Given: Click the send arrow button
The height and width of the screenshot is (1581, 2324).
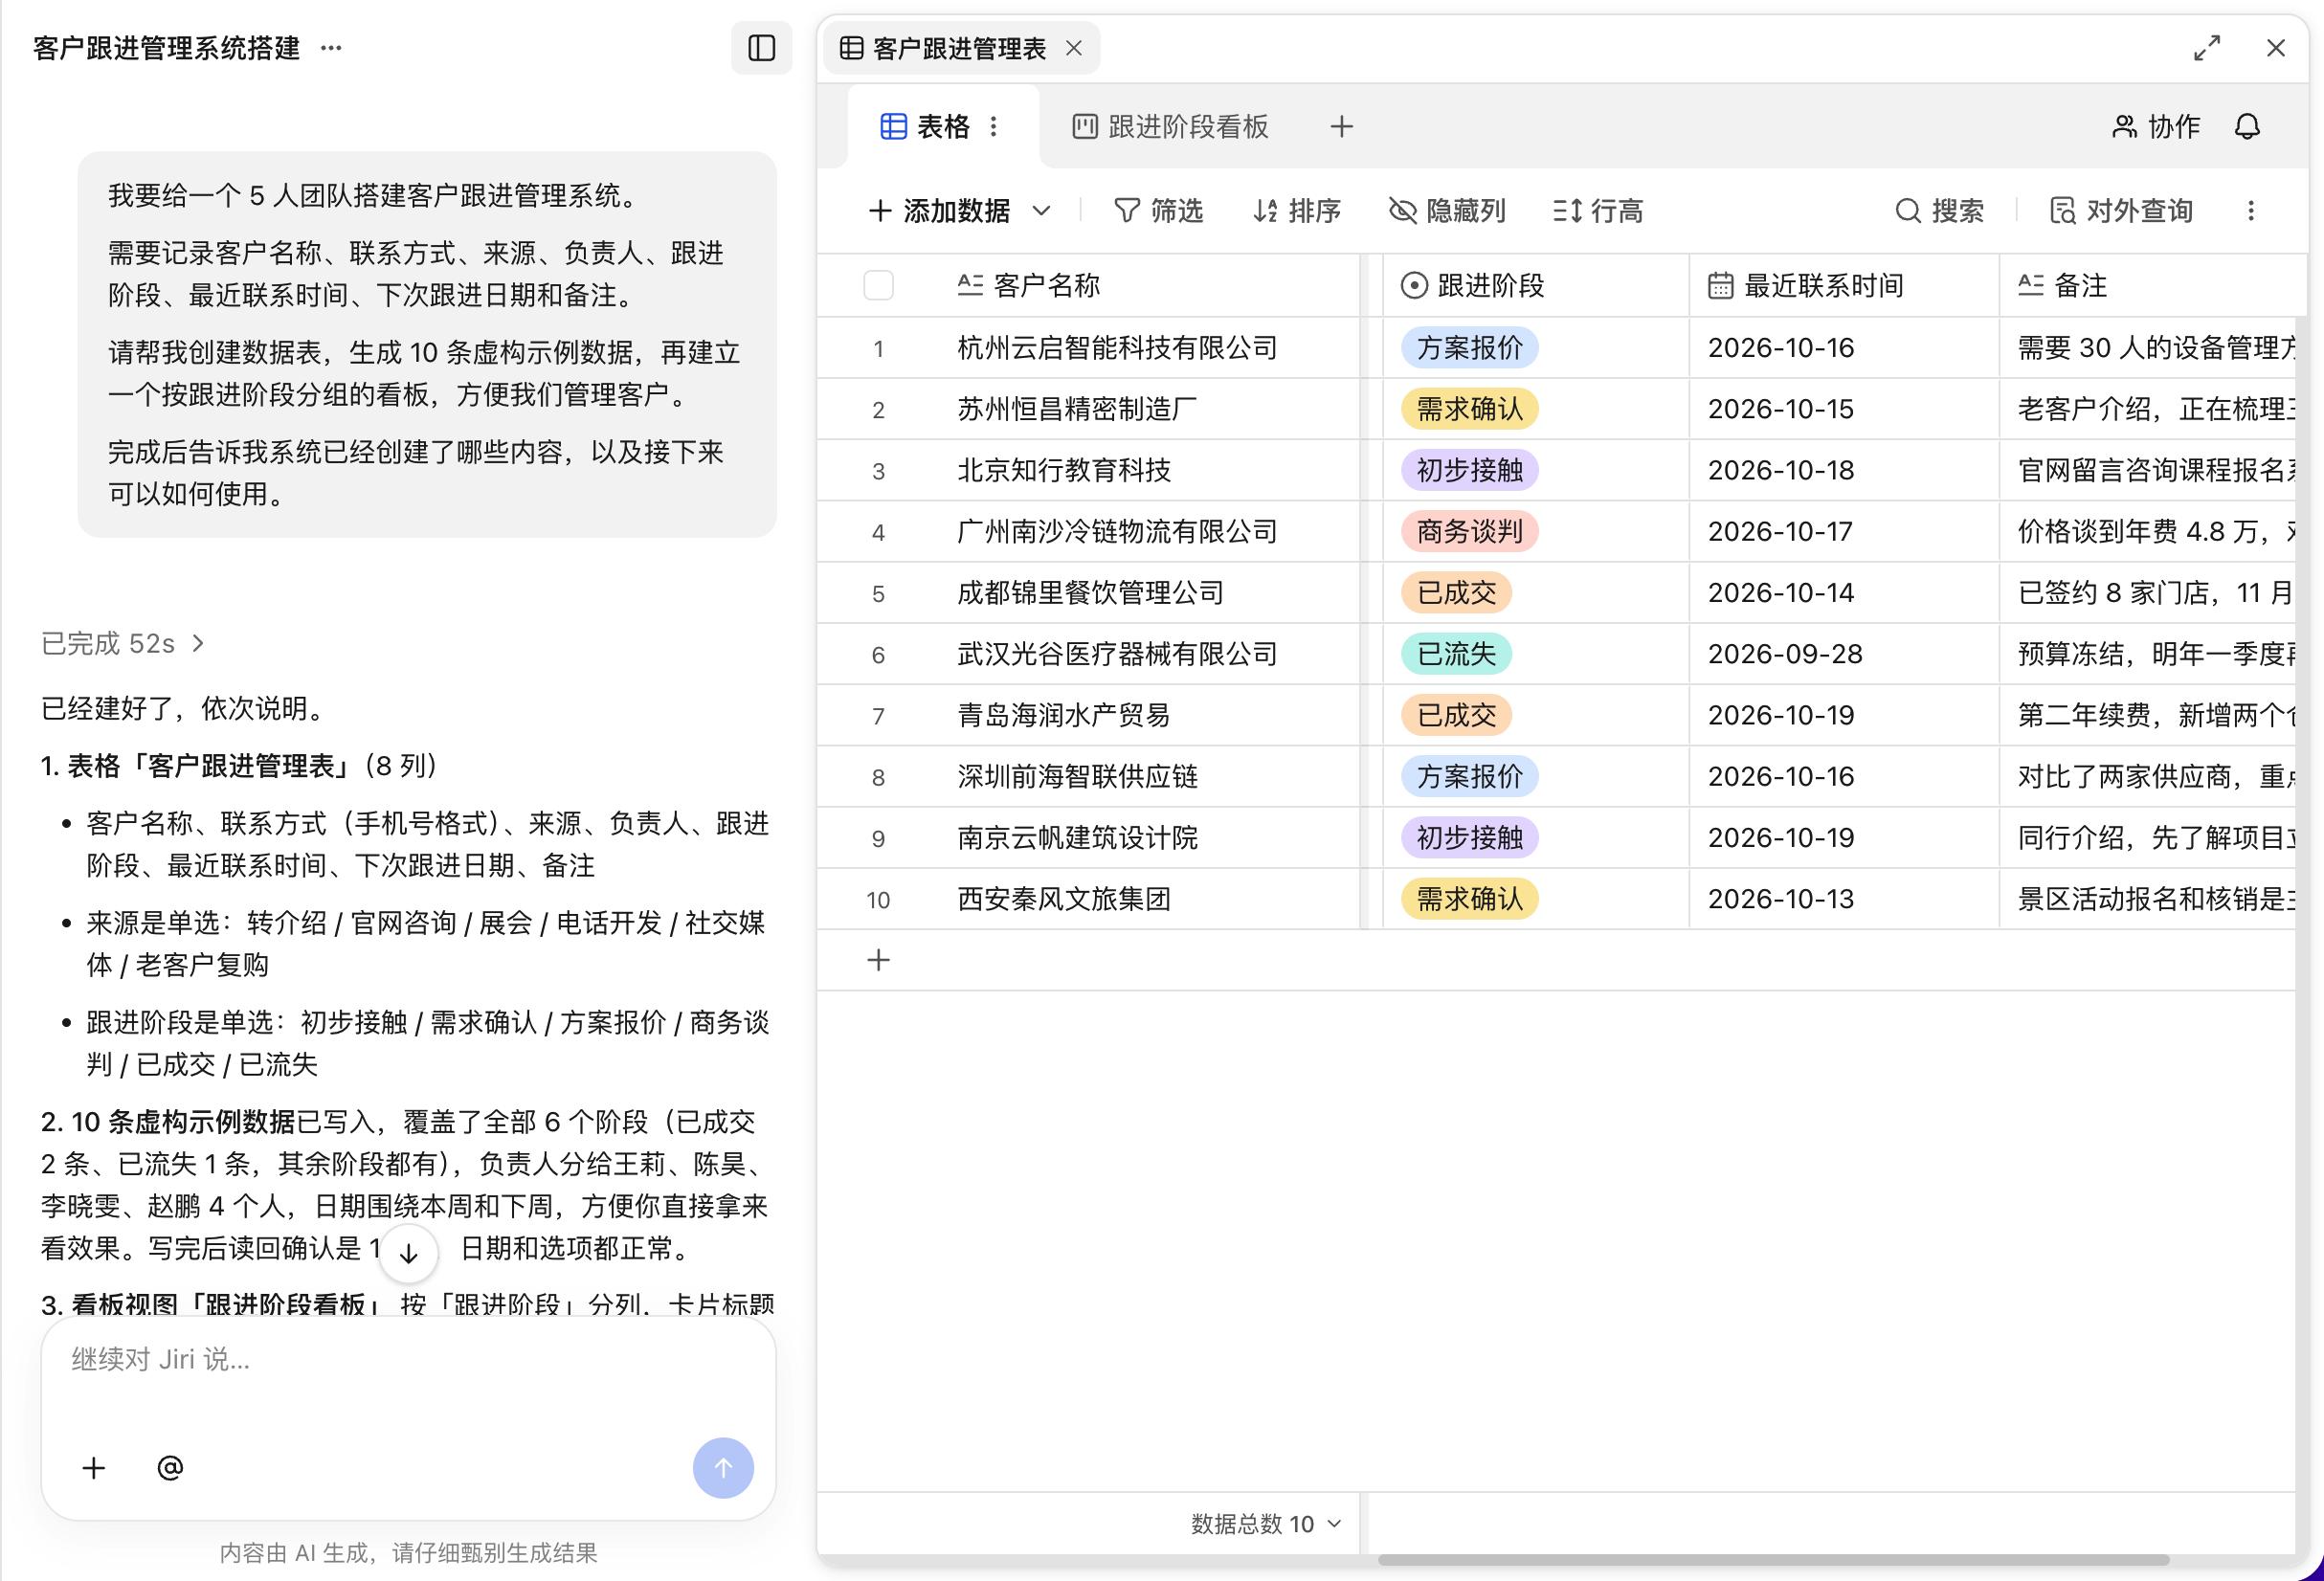Looking at the screenshot, I should coord(723,1467).
